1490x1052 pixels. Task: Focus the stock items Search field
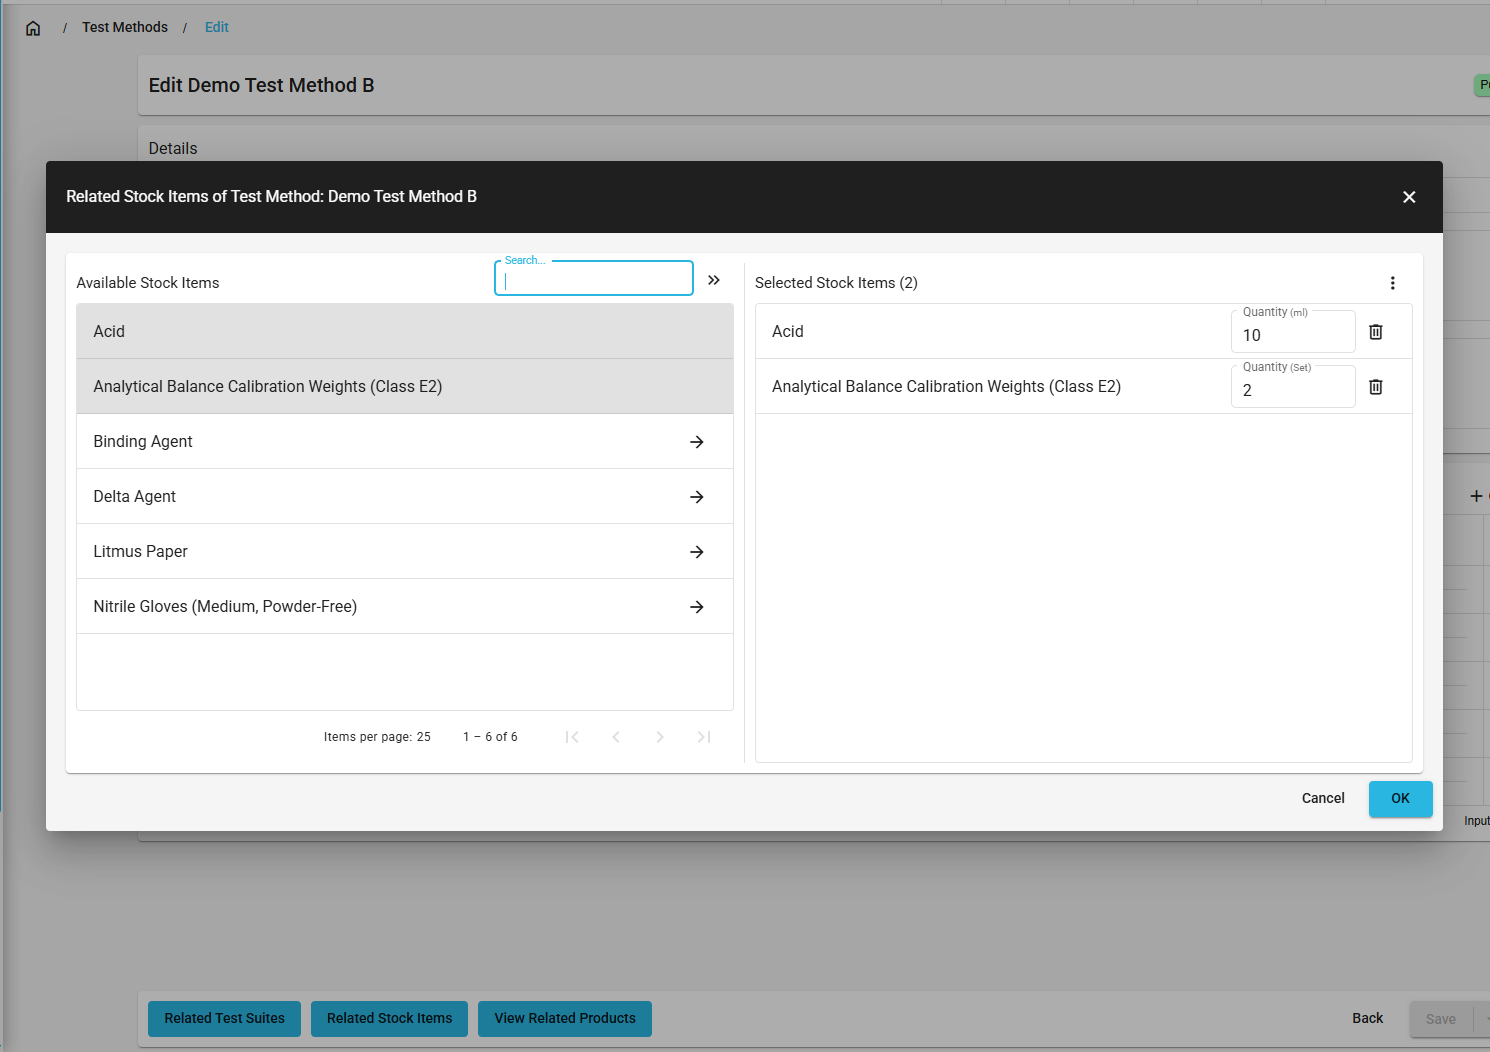(594, 279)
